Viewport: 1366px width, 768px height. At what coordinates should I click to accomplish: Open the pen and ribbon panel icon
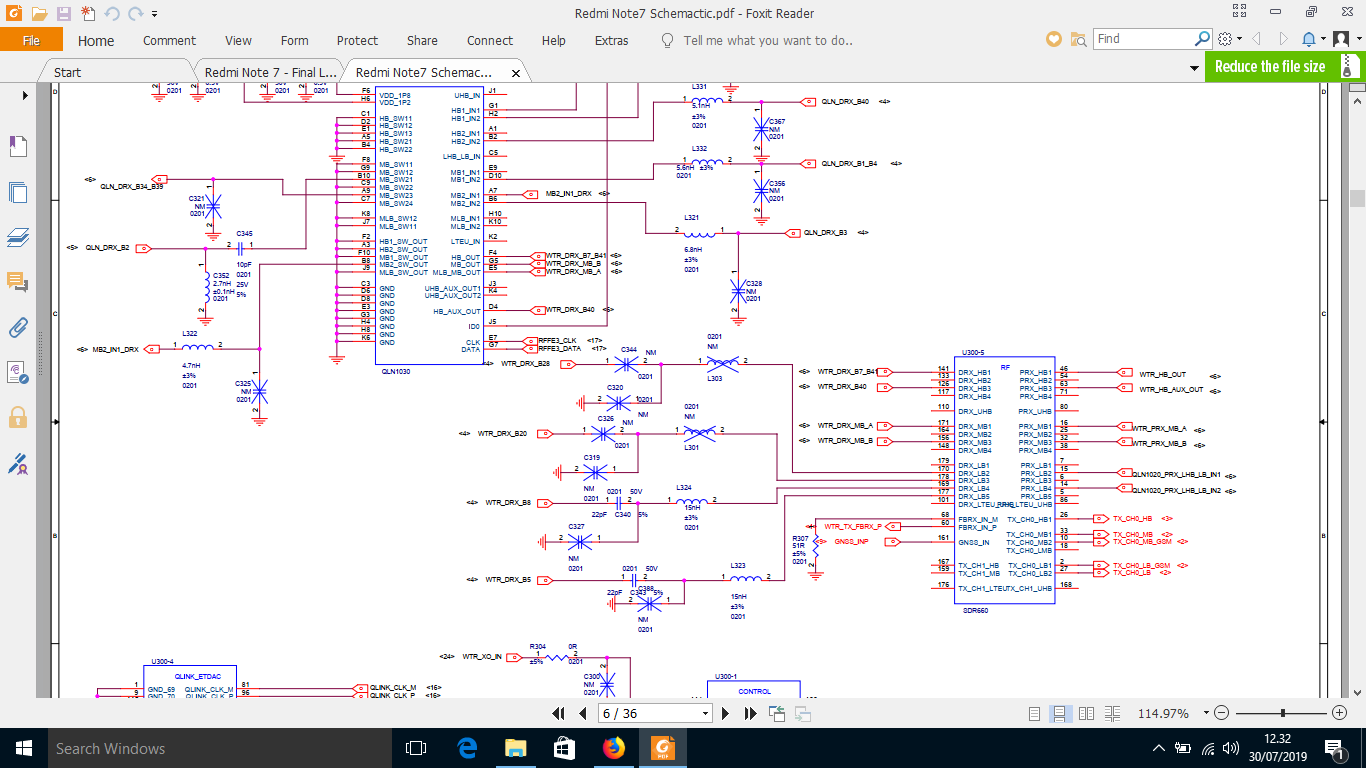tap(17, 464)
